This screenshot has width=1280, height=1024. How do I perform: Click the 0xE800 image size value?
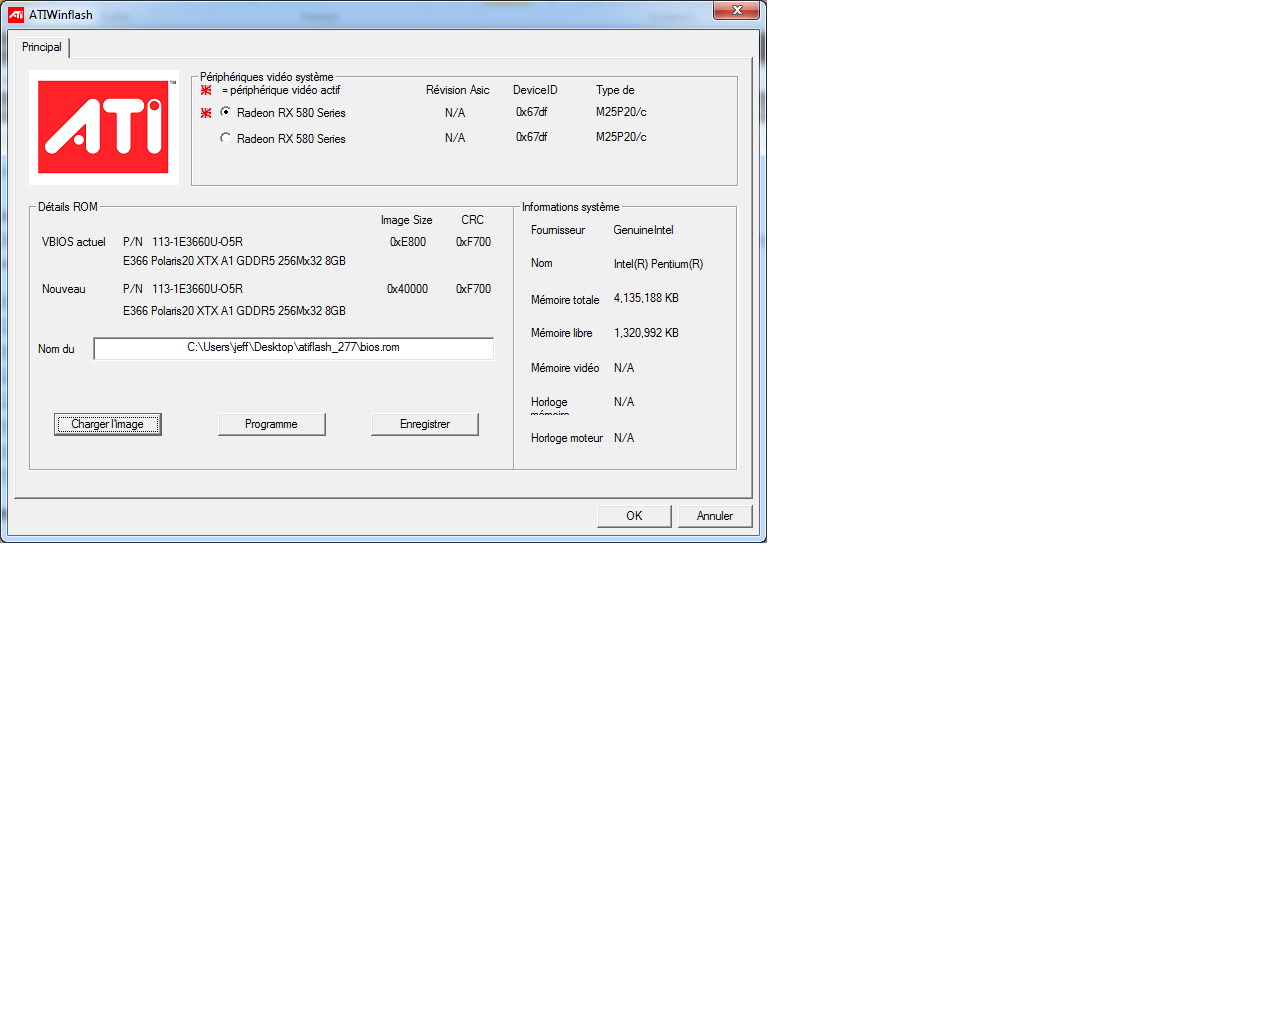(408, 242)
